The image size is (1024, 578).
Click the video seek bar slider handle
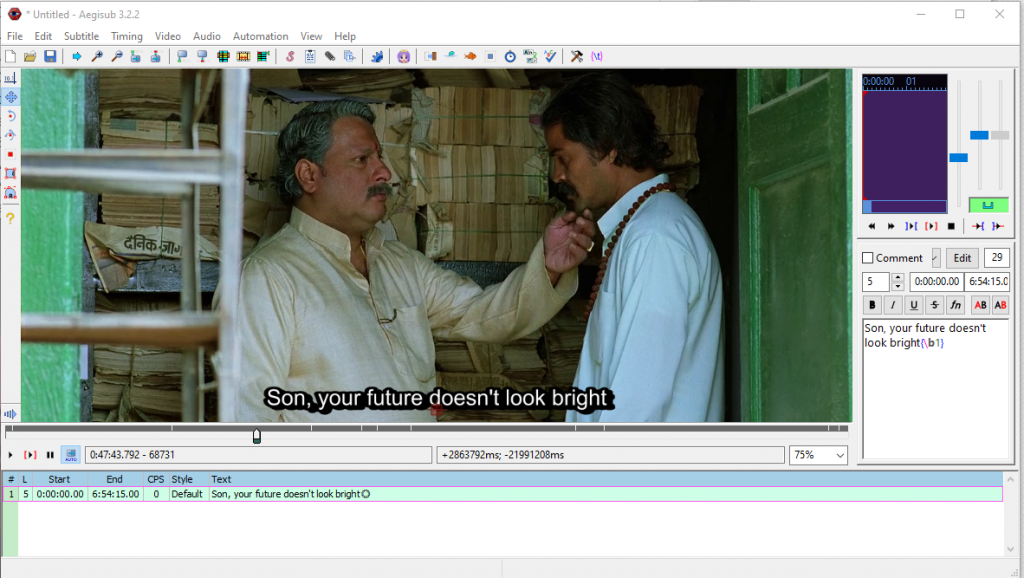257,435
